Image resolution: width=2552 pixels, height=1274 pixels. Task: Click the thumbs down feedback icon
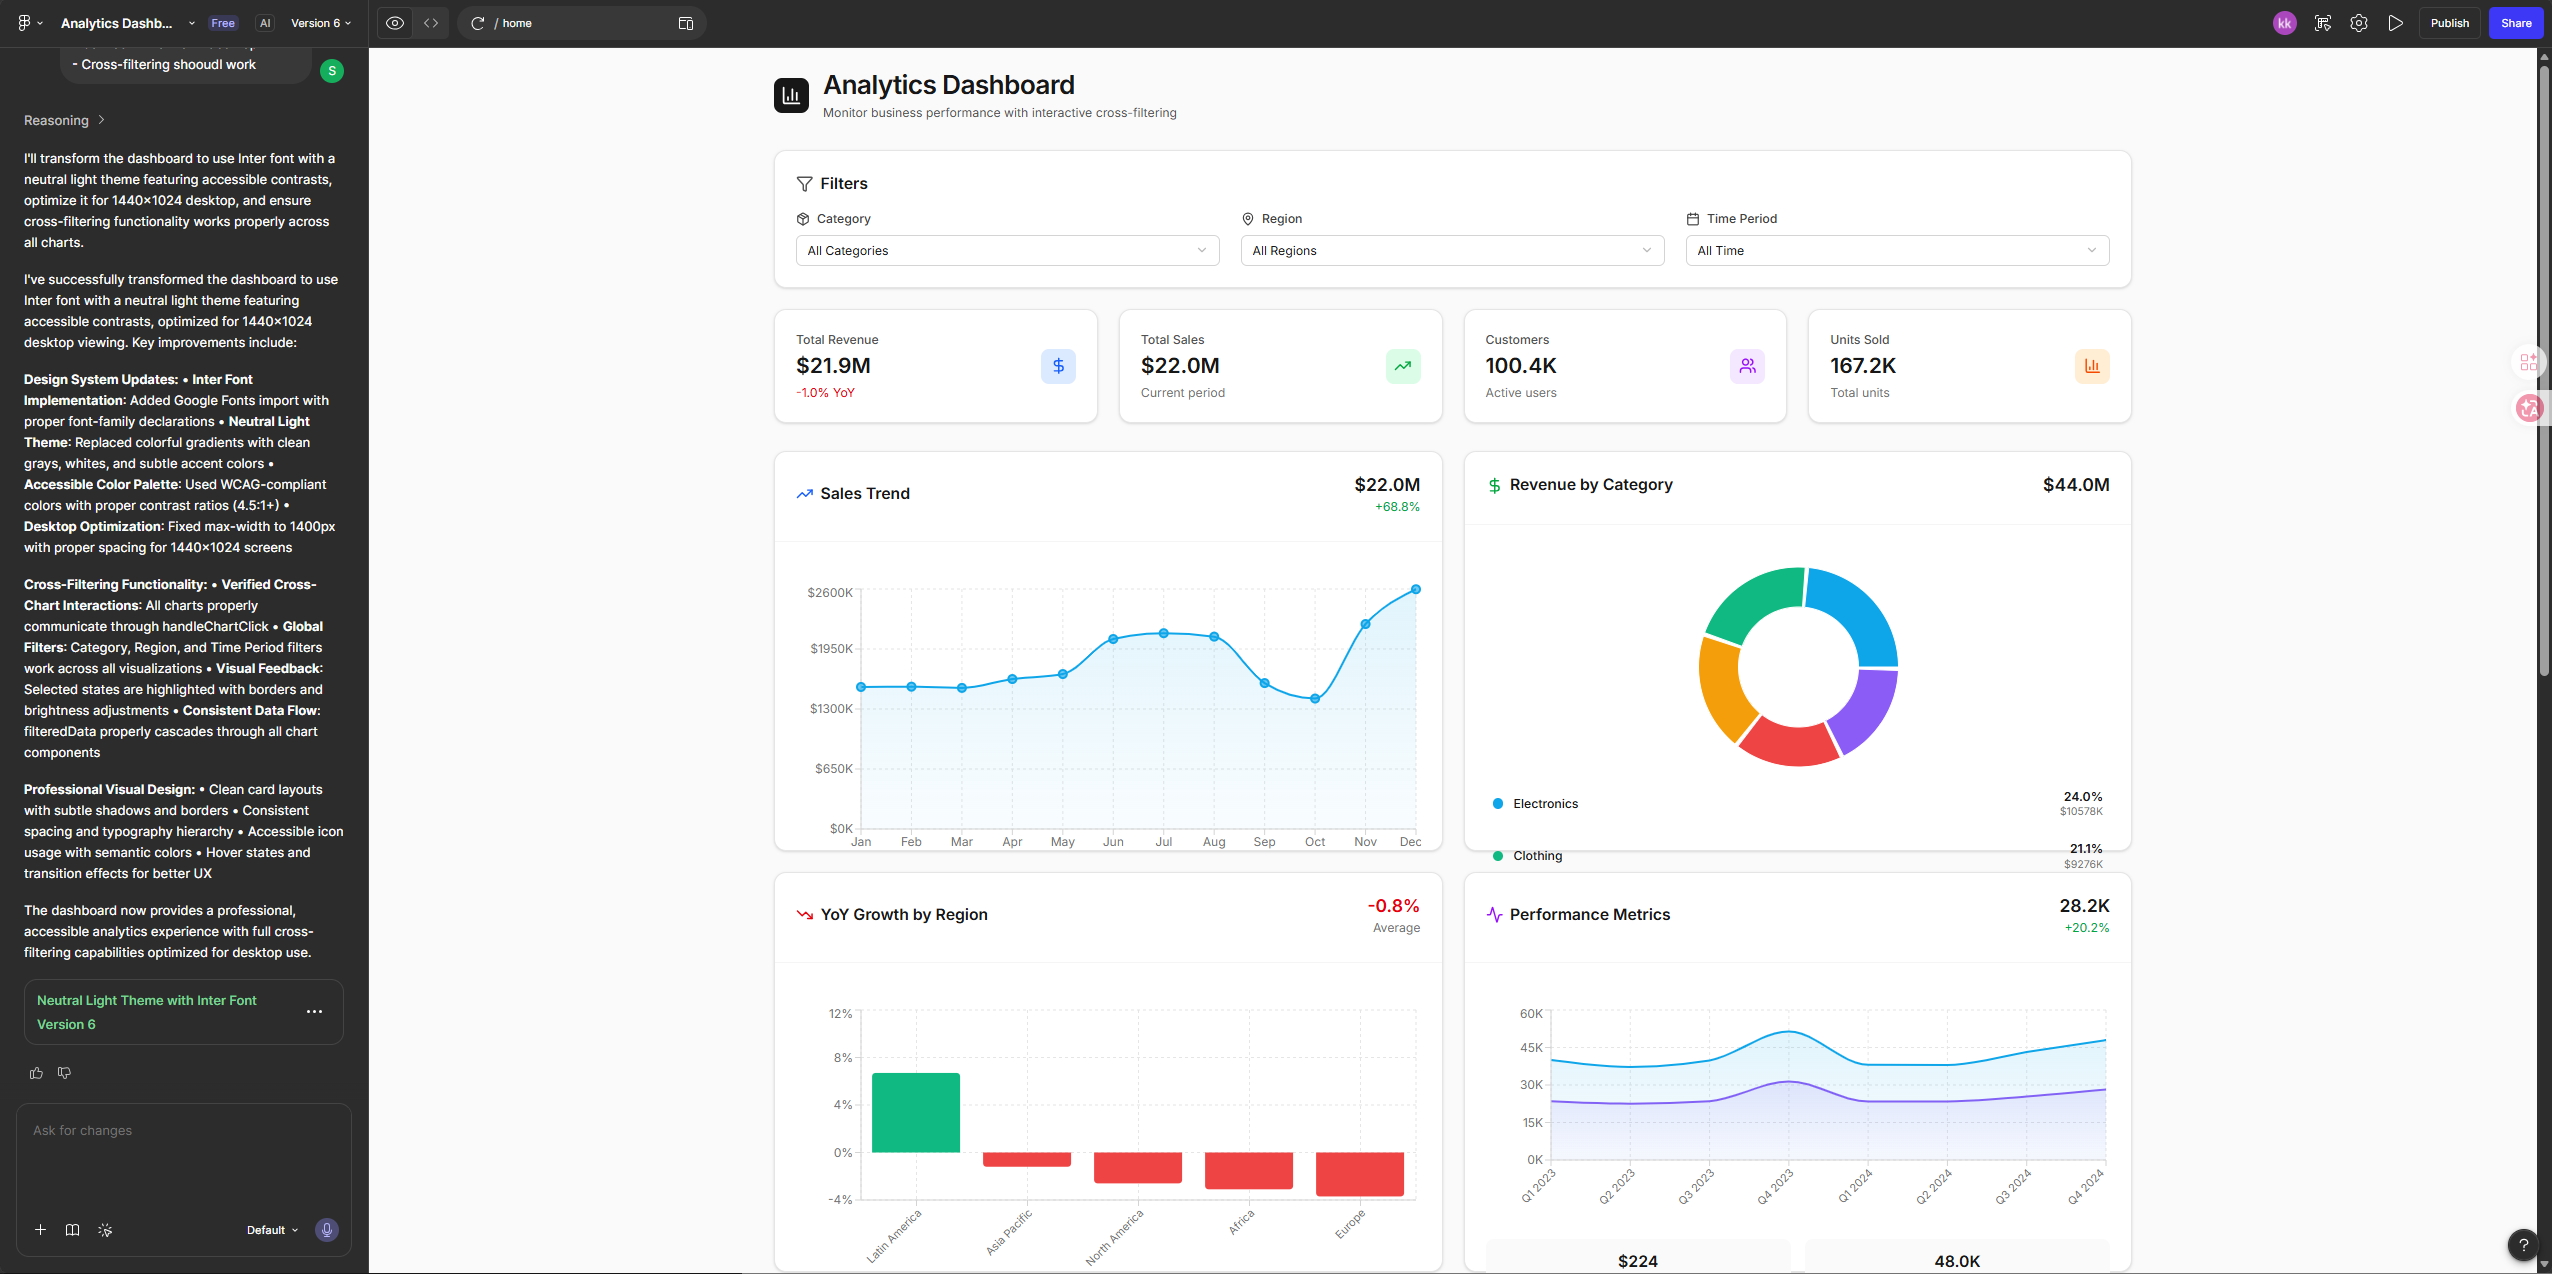click(x=64, y=1073)
